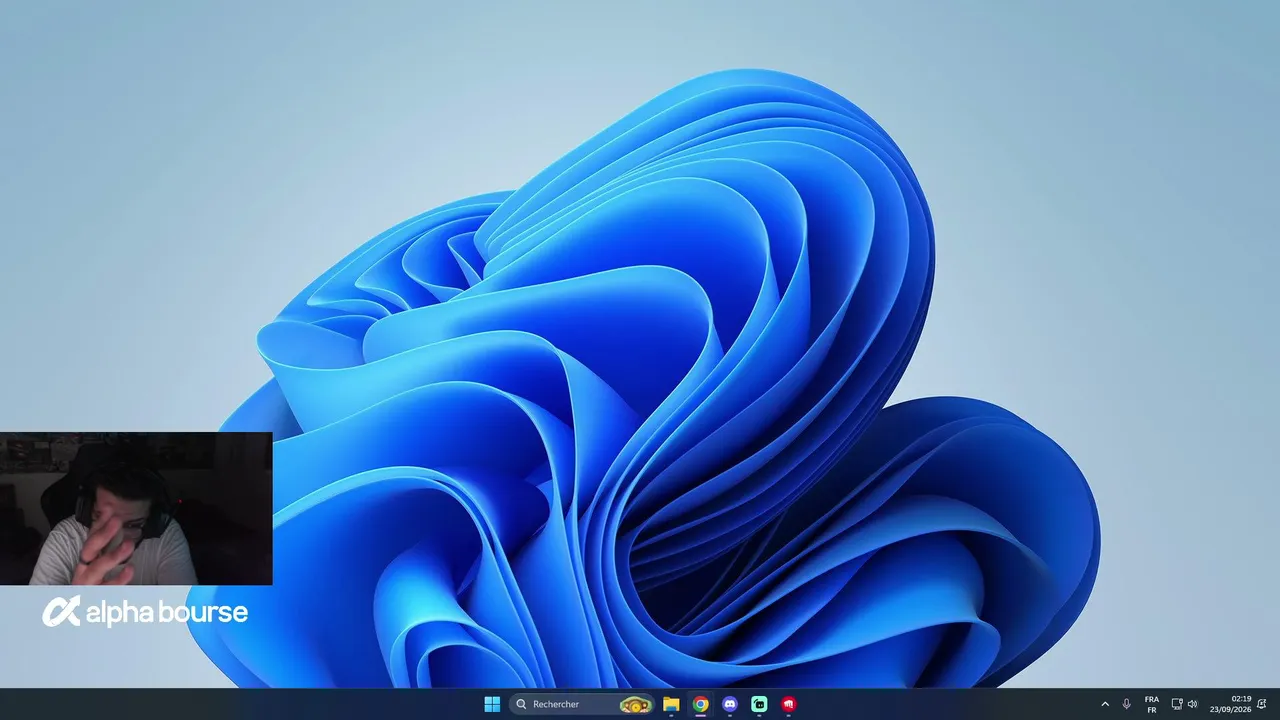
Task: Open the red app icon on the taskbar
Action: [x=788, y=704]
